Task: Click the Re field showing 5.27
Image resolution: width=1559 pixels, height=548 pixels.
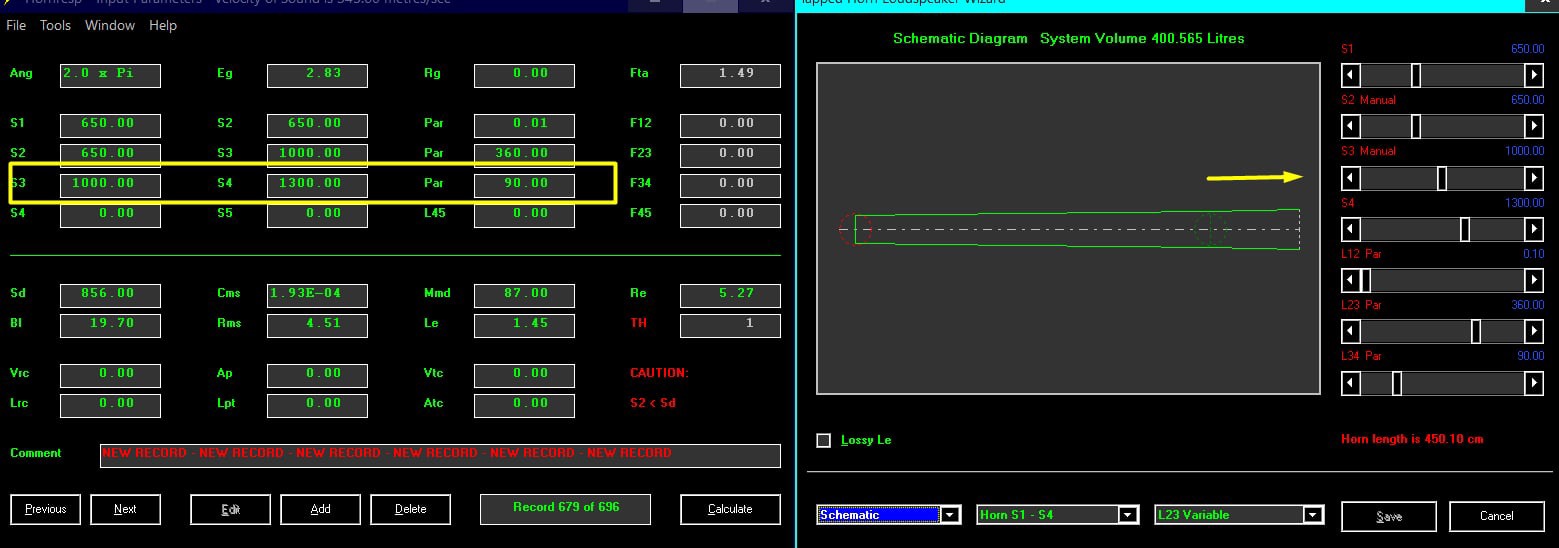Action: [x=730, y=296]
